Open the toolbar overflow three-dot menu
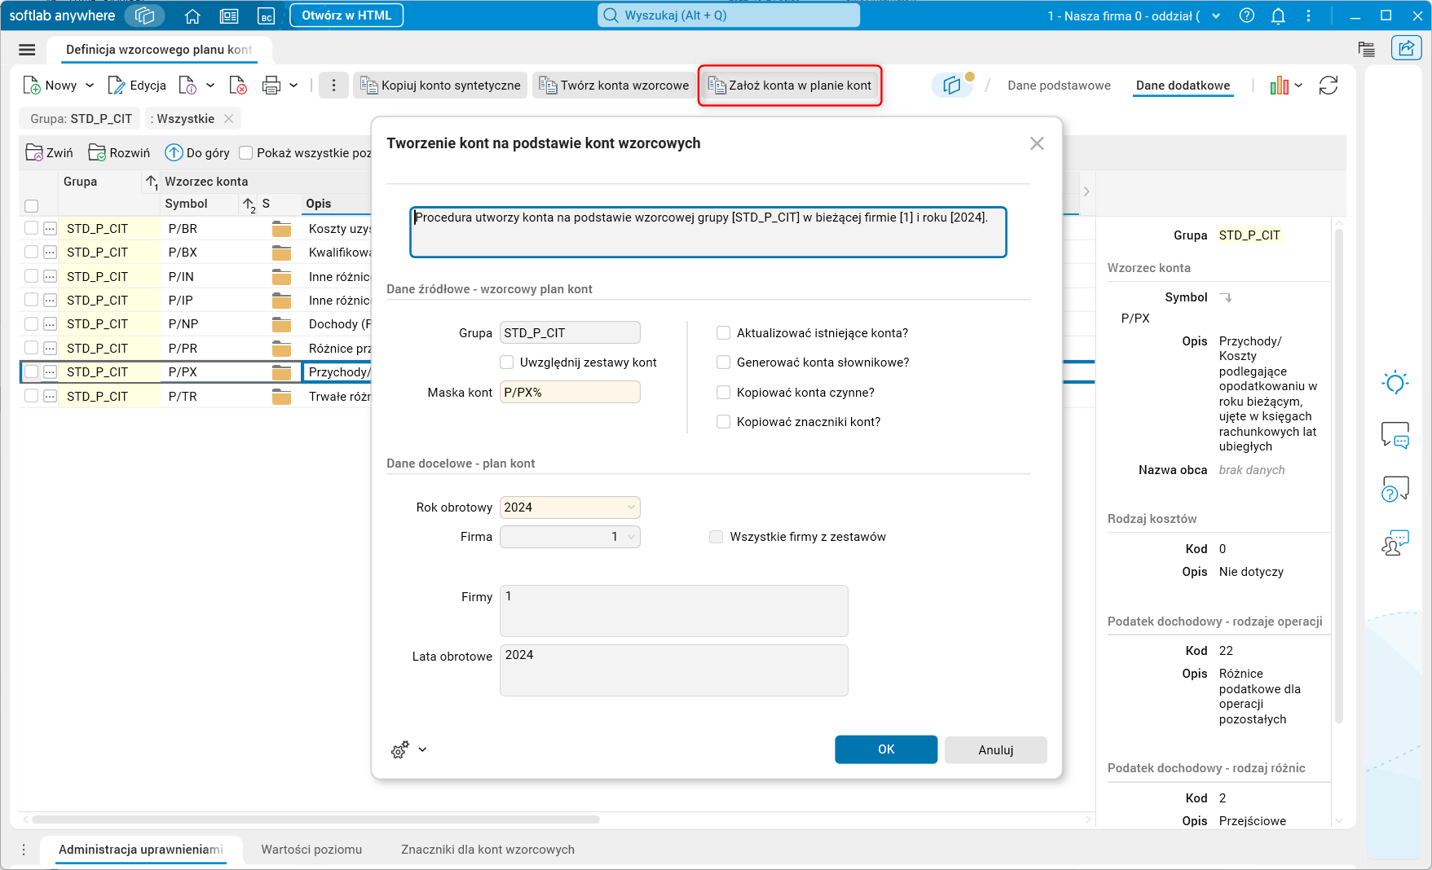Viewport: 1432px width, 870px height. click(334, 86)
